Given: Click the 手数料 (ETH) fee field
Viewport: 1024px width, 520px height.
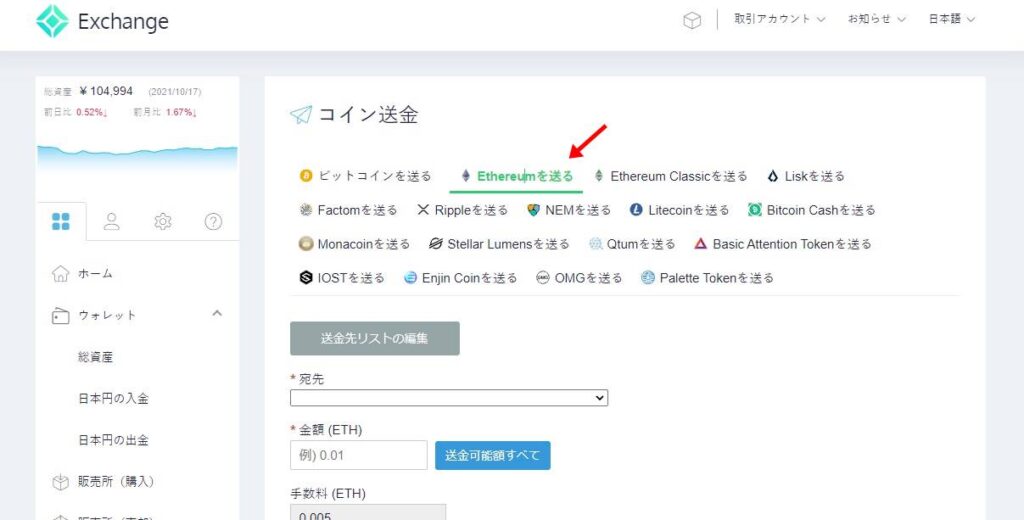Looking at the screenshot, I should pos(368,512).
